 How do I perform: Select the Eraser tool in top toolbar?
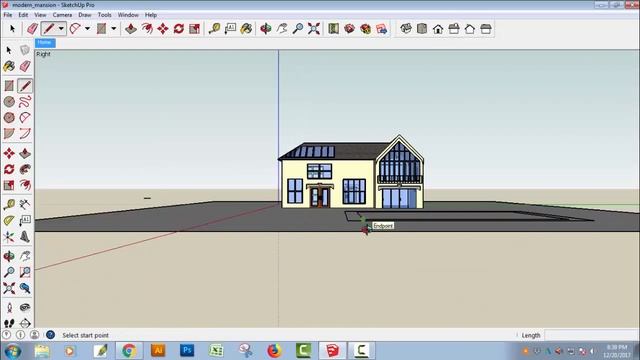click(x=32, y=29)
